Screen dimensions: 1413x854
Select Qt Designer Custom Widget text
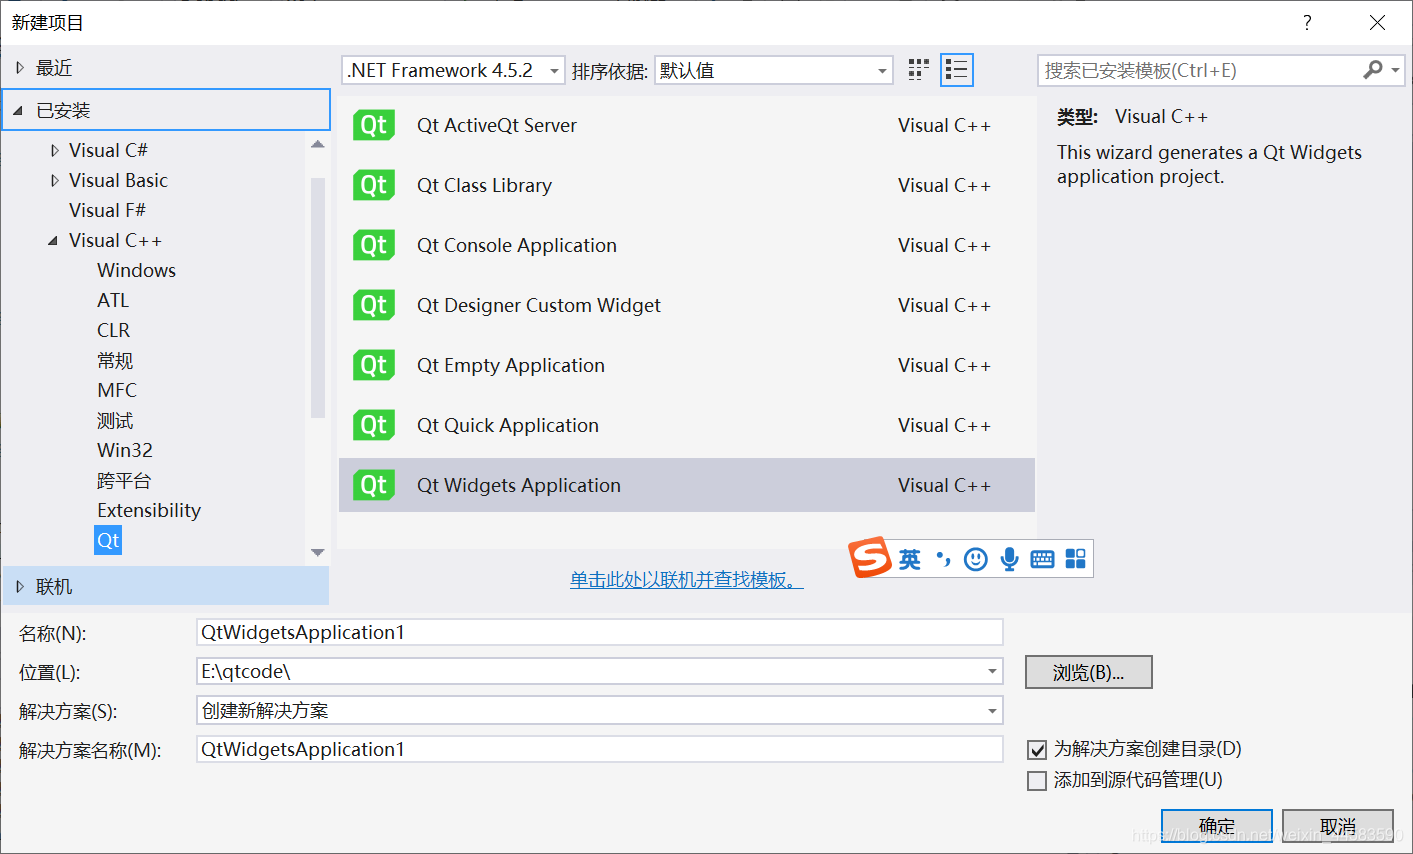tap(539, 305)
